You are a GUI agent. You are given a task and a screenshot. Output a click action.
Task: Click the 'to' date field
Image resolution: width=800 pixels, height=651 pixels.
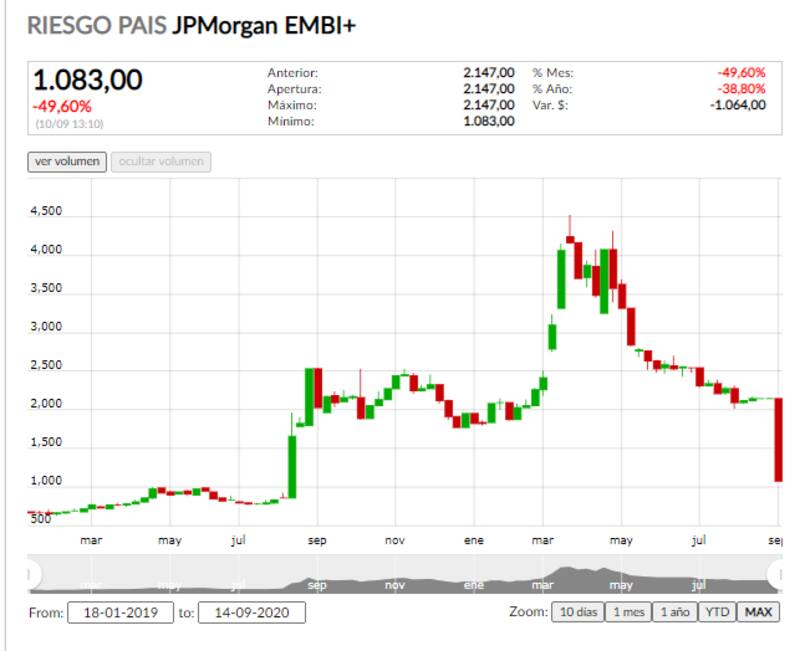(251, 613)
